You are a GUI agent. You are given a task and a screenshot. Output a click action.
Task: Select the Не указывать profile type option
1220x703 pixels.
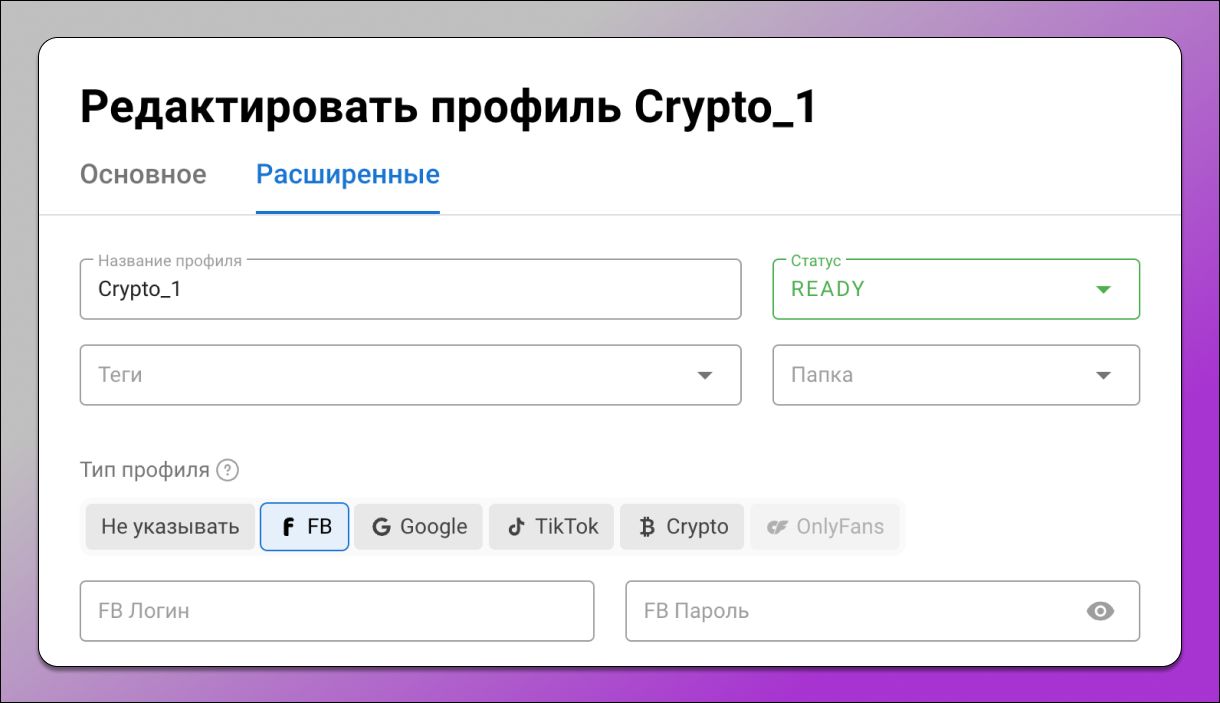(170, 526)
